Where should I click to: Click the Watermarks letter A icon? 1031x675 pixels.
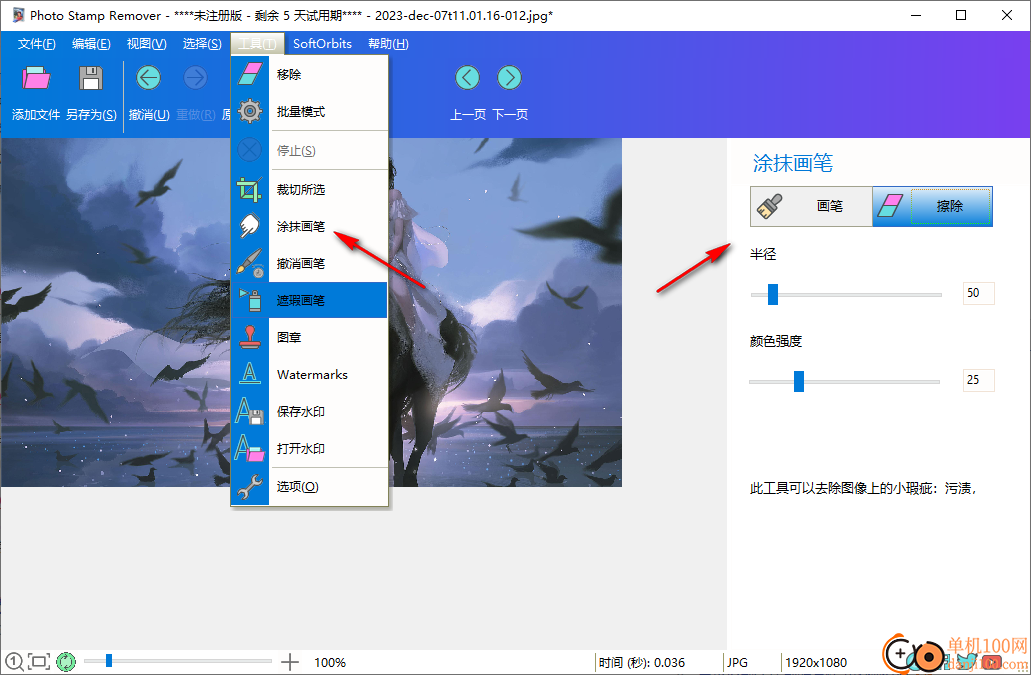click(x=250, y=374)
